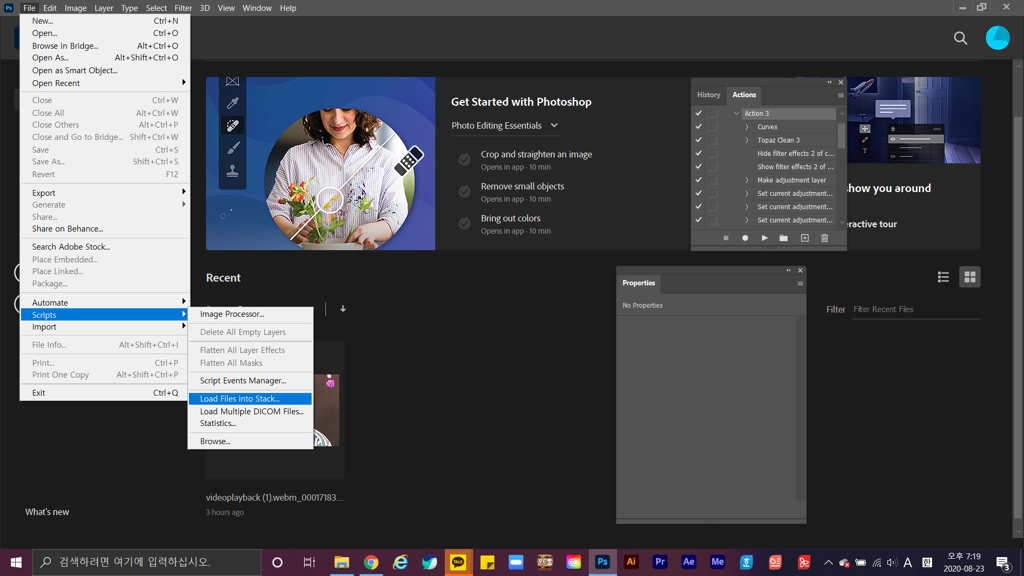Image resolution: width=1024 pixels, height=576 pixels.
Task: Open the Filter menu in menu bar
Action: coord(183,8)
